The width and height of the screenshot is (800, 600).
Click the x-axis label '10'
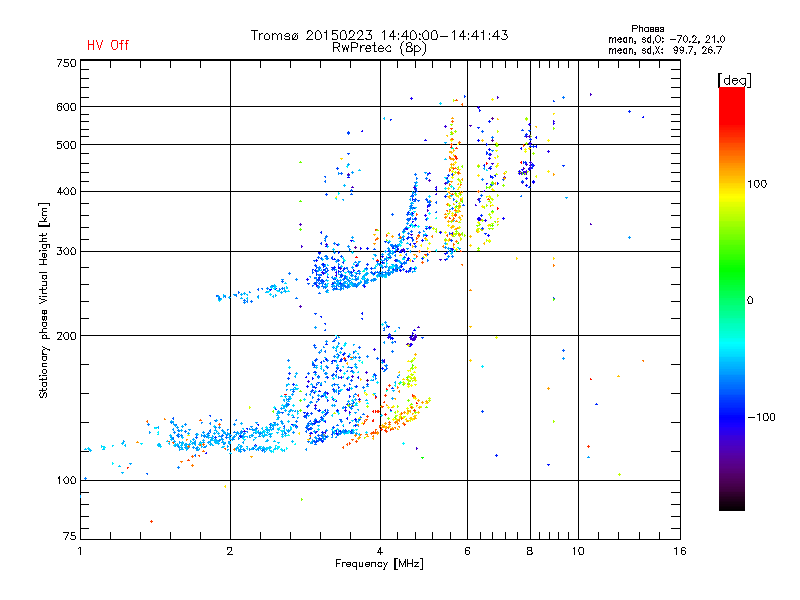[578, 551]
